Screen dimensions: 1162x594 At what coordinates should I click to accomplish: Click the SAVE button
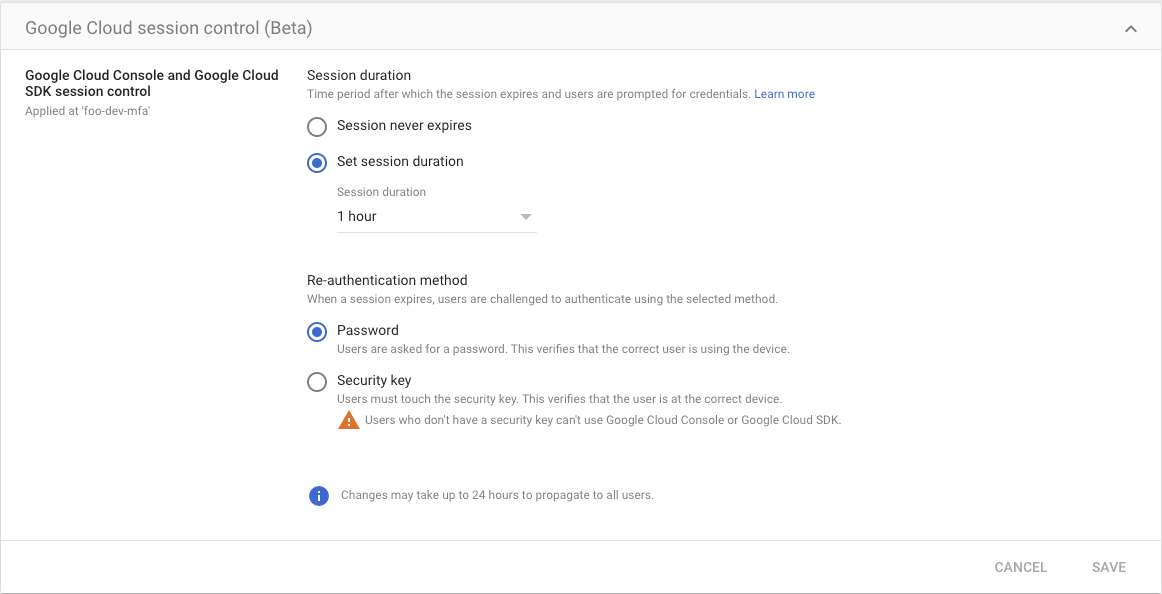click(1109, 567)
